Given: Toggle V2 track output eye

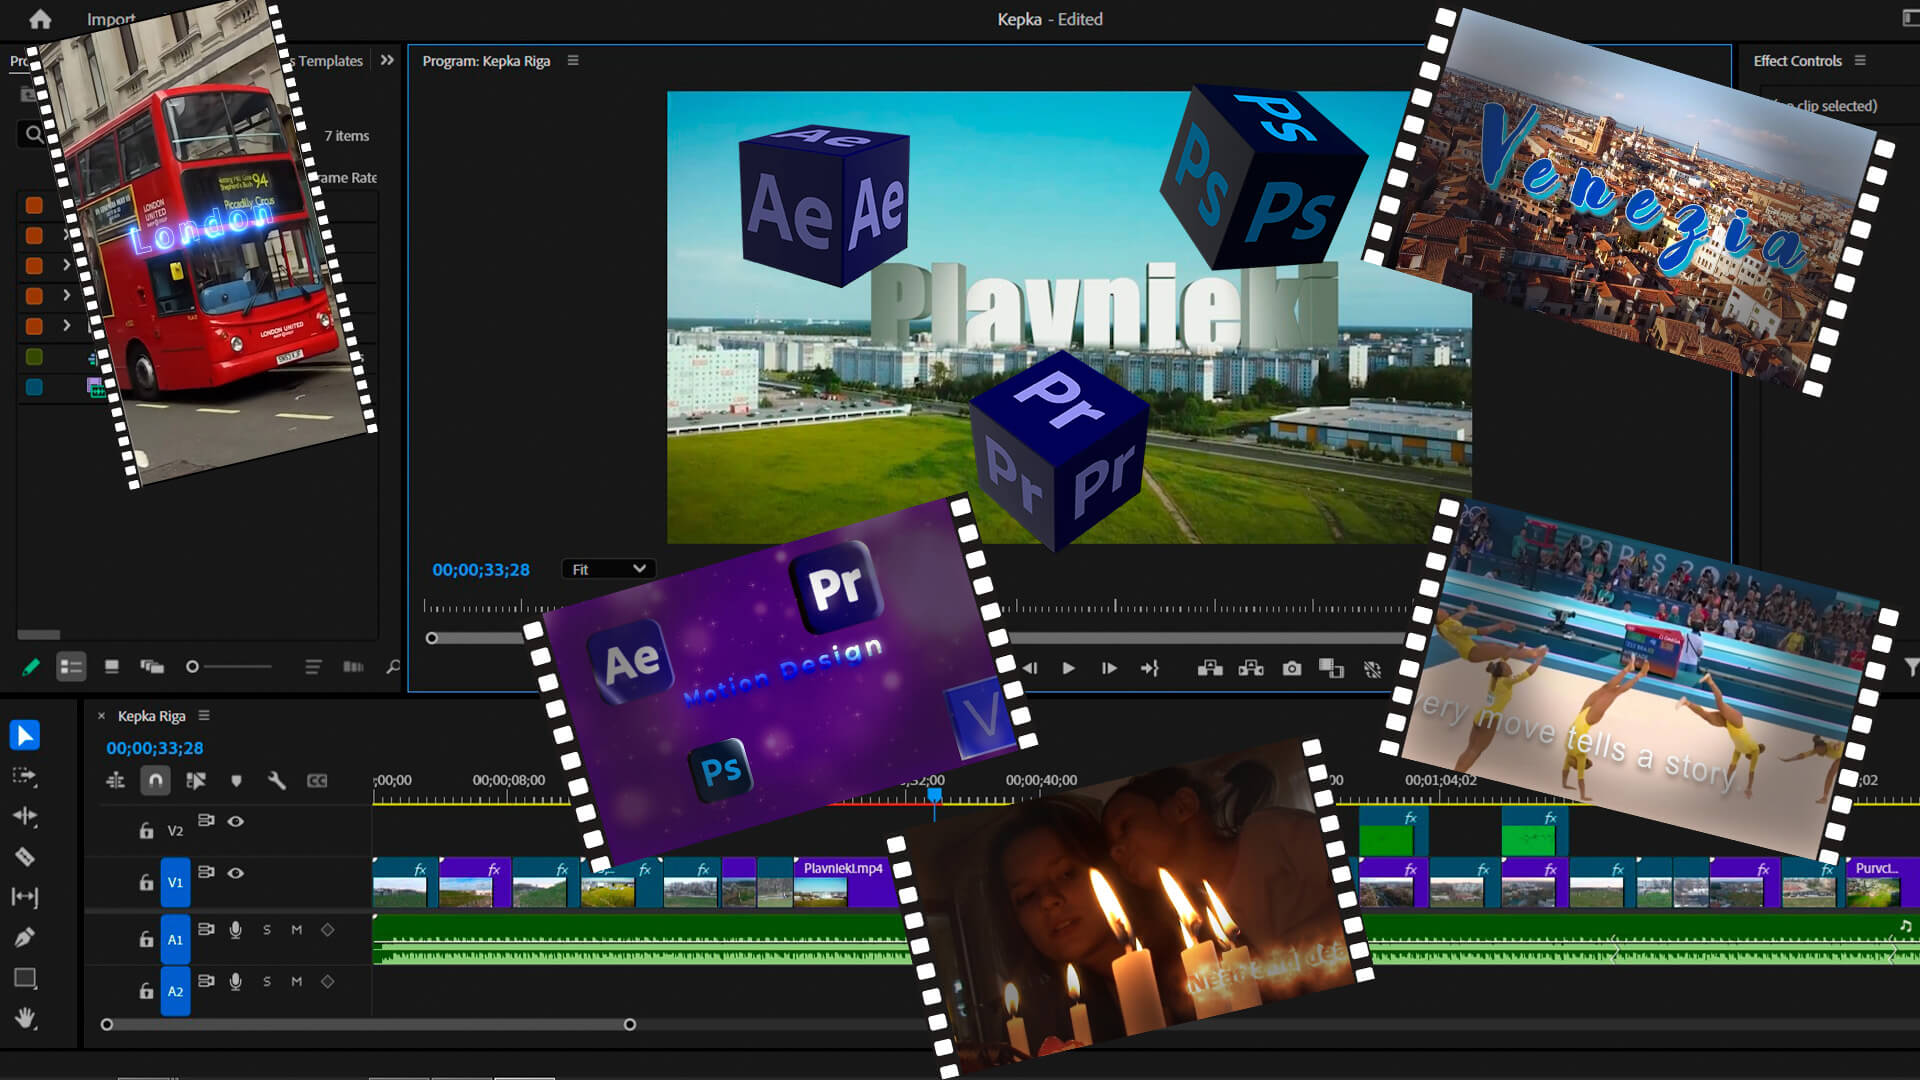Looking at the screenshot, I should [x=236, y=821].
